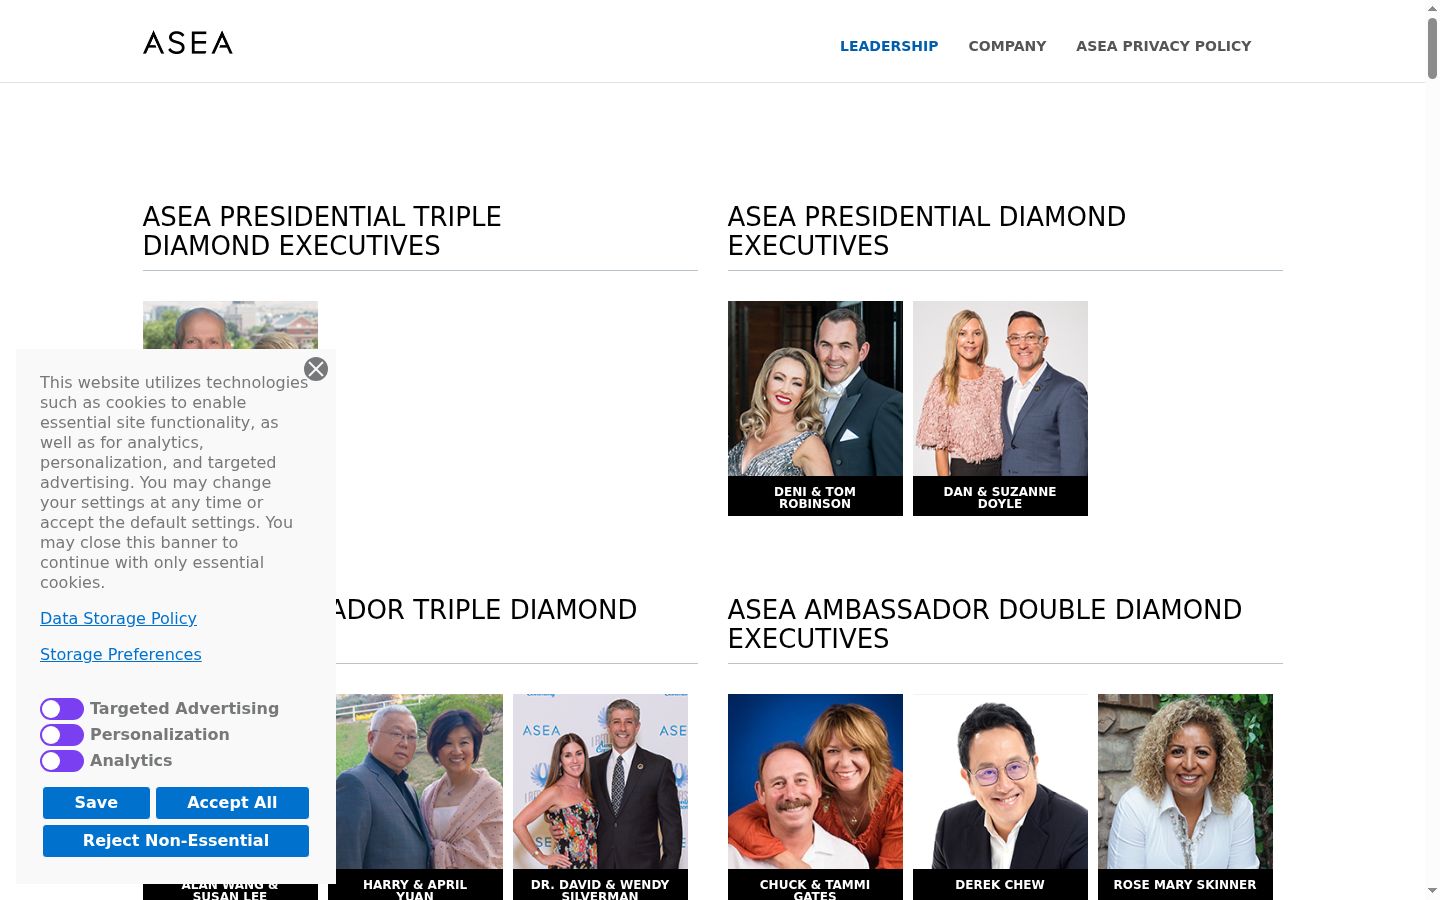Toggle Targeted Advertising switch

[x=62, y=709]
